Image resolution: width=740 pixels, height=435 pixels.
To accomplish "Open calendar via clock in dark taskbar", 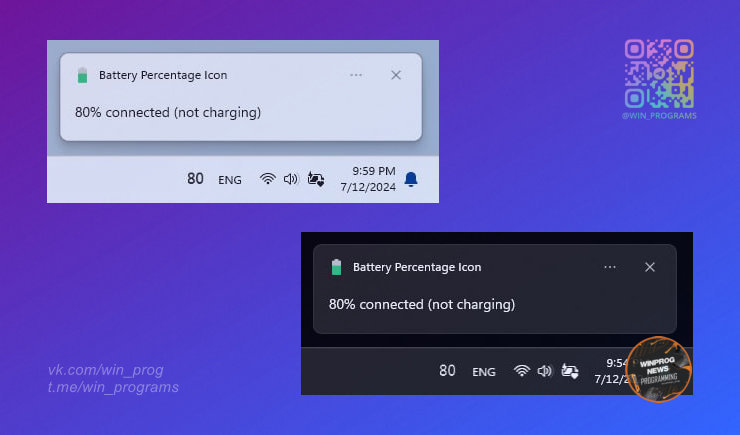I will point(611,371).
